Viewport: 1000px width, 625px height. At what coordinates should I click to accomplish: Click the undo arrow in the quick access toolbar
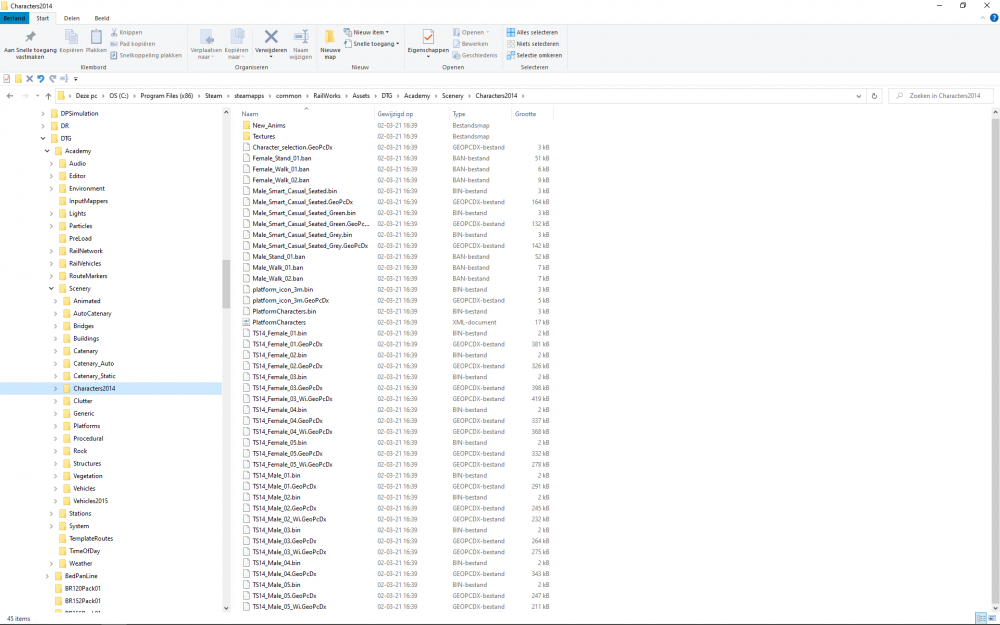click(x=40, y=78)
